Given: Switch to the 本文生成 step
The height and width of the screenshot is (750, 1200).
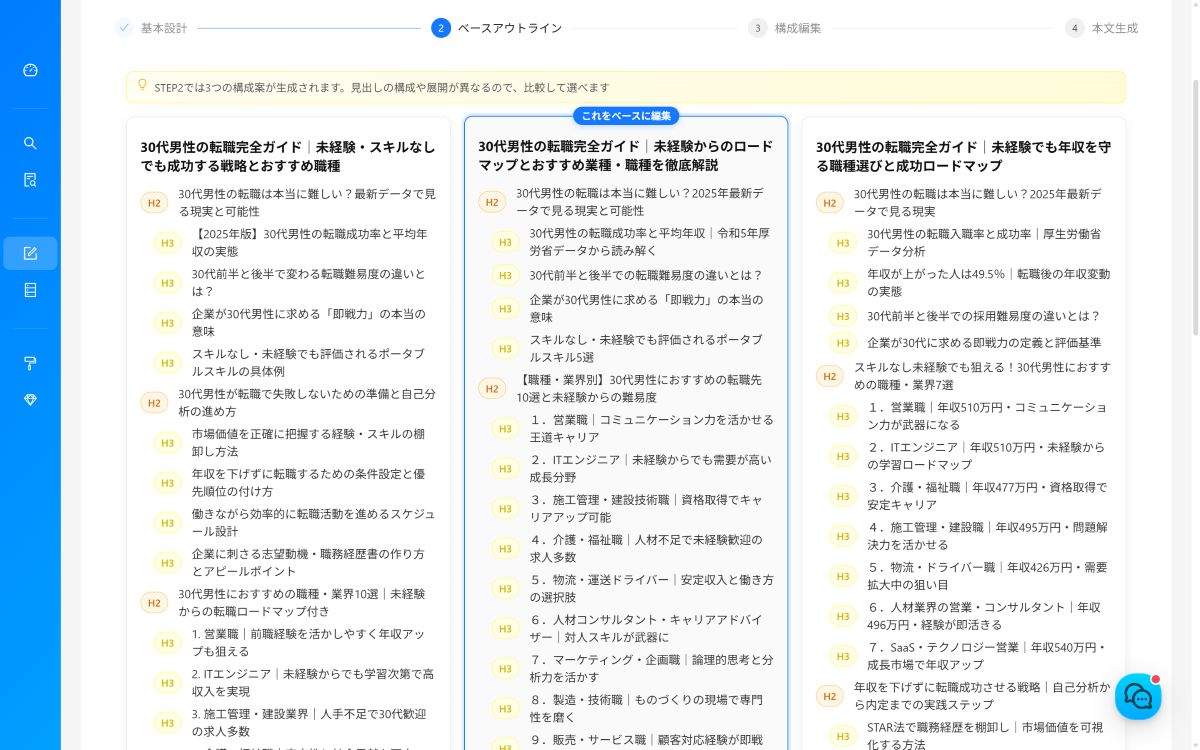Looking at the screenshot, I should [x=1115, y=28].
